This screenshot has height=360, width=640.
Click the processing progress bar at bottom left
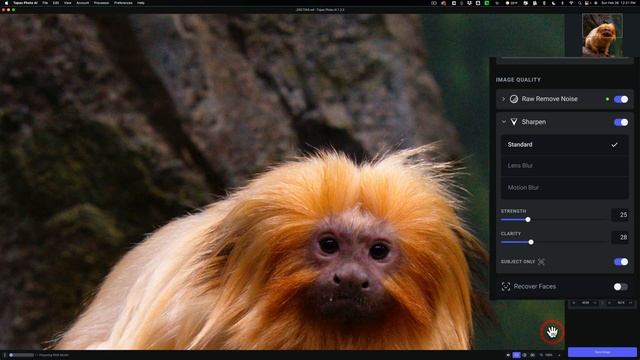coord(22,355)
